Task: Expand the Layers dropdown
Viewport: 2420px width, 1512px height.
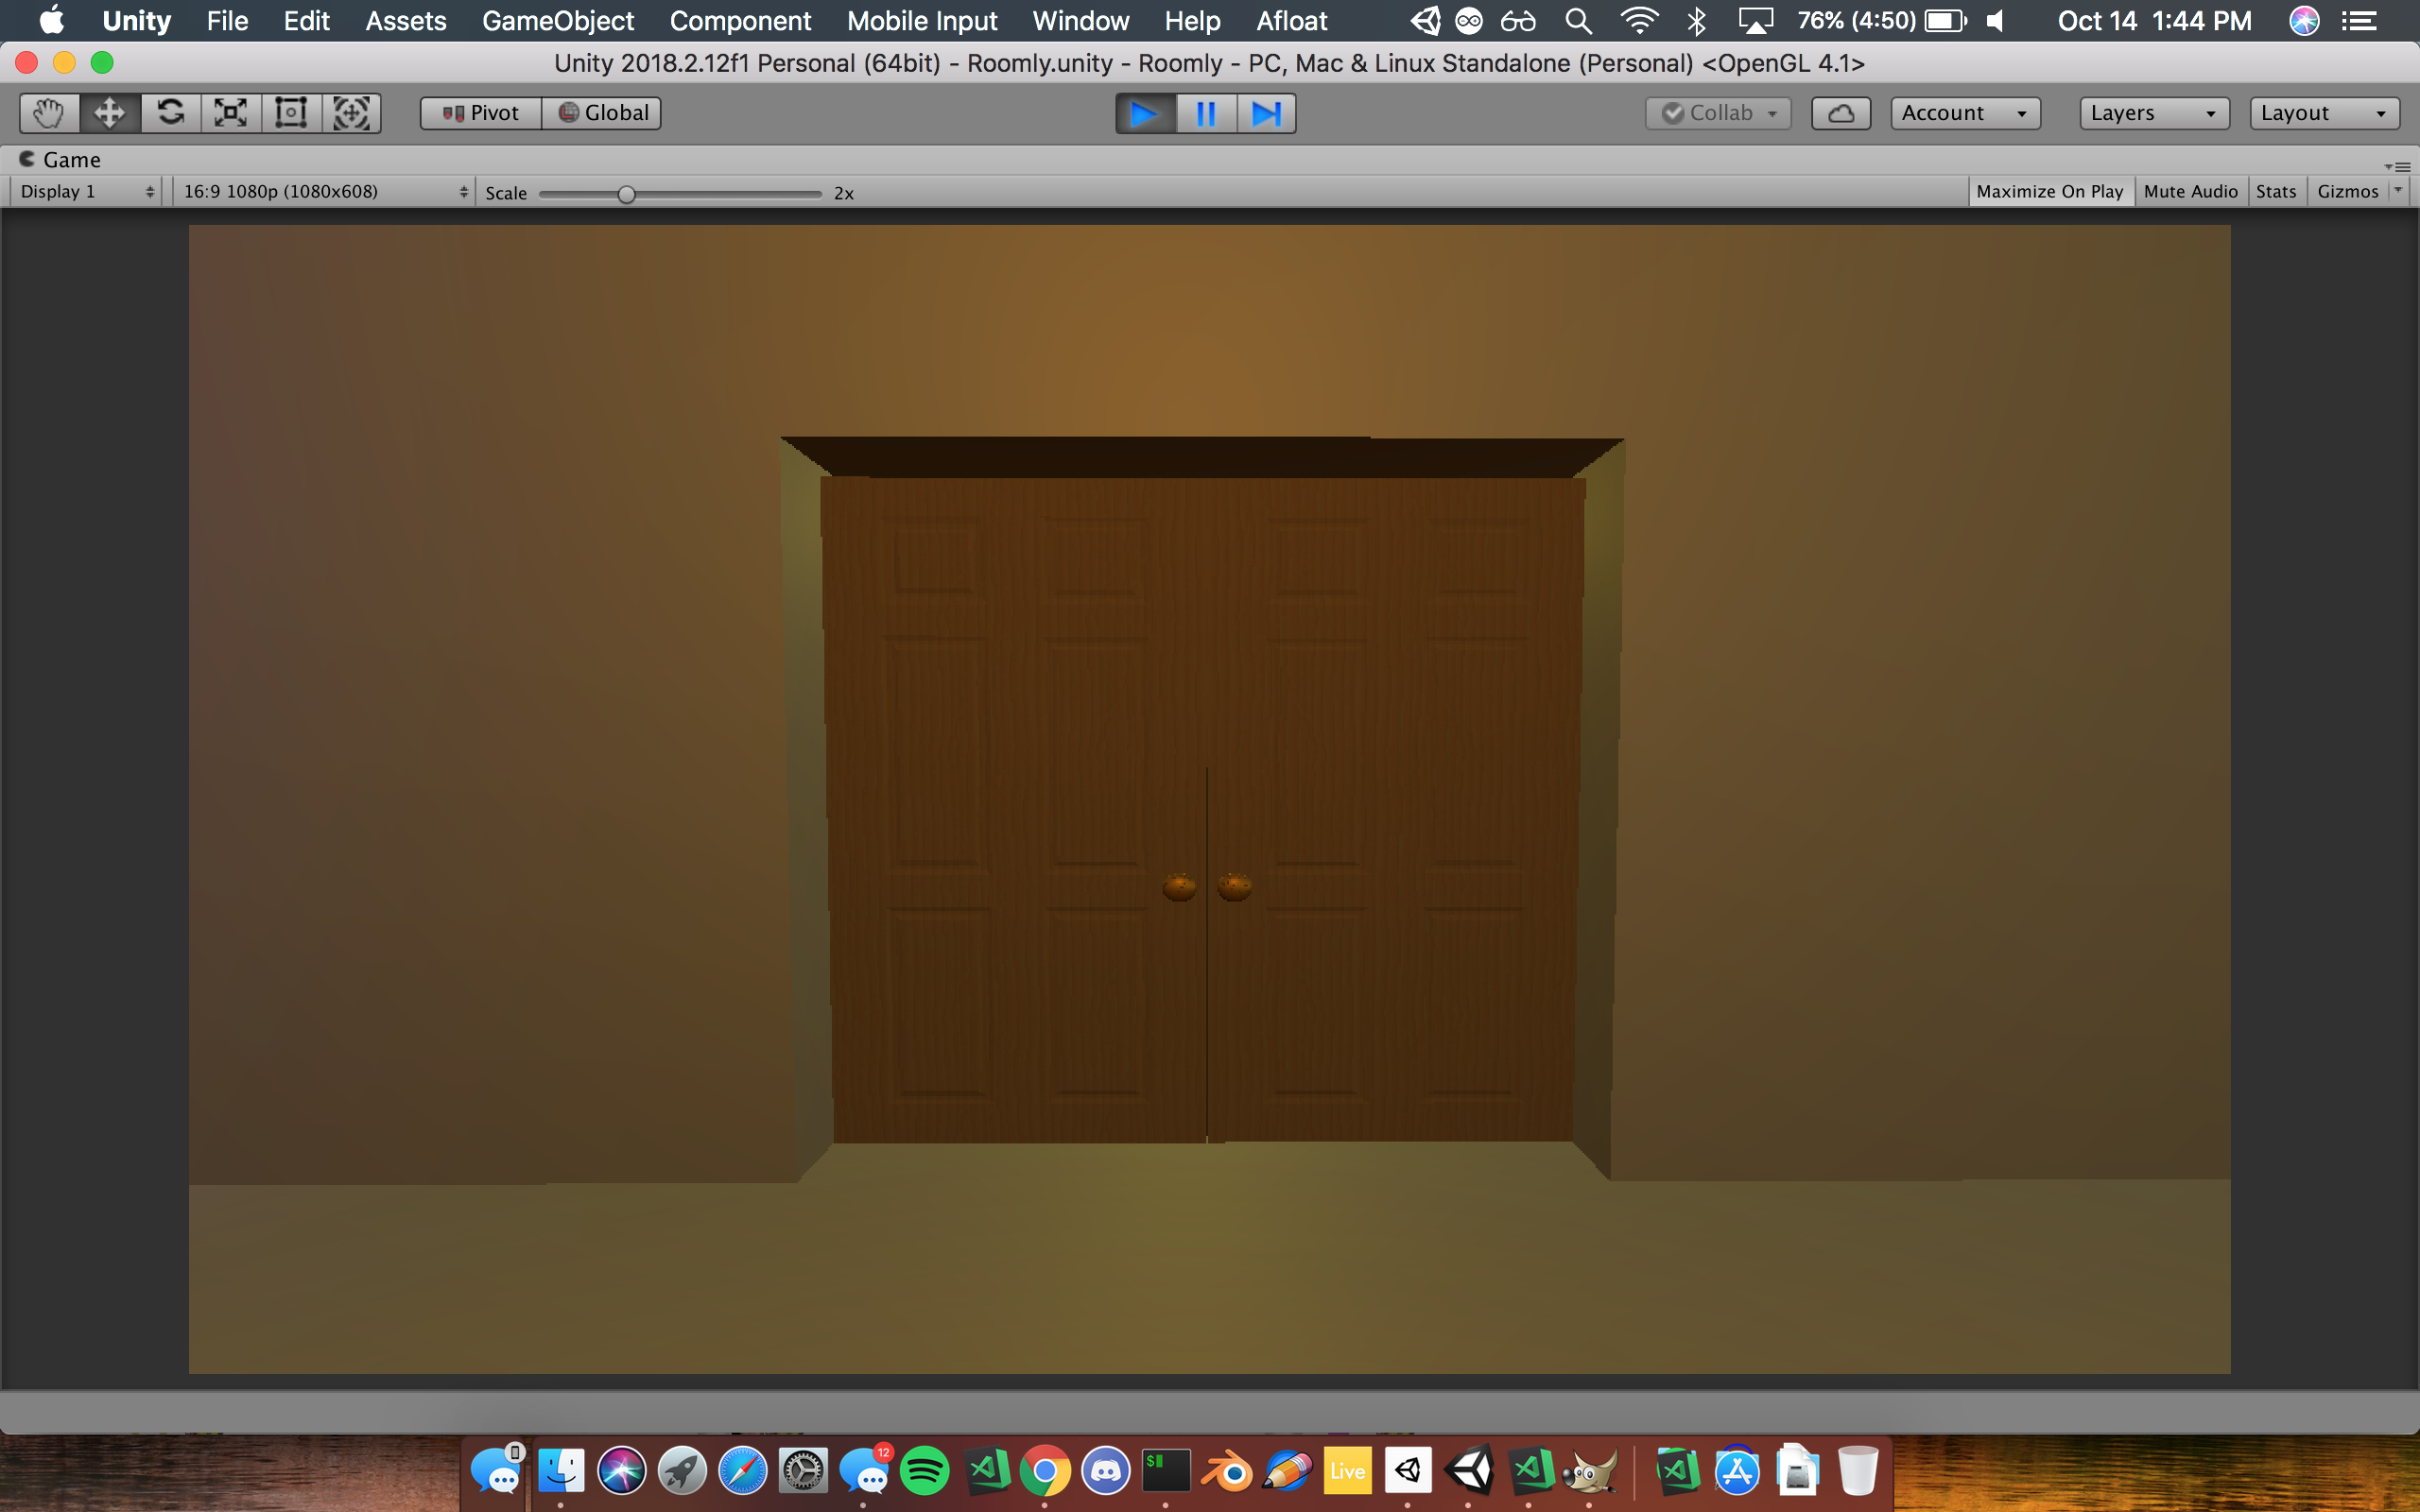Action: (2153, 113)
